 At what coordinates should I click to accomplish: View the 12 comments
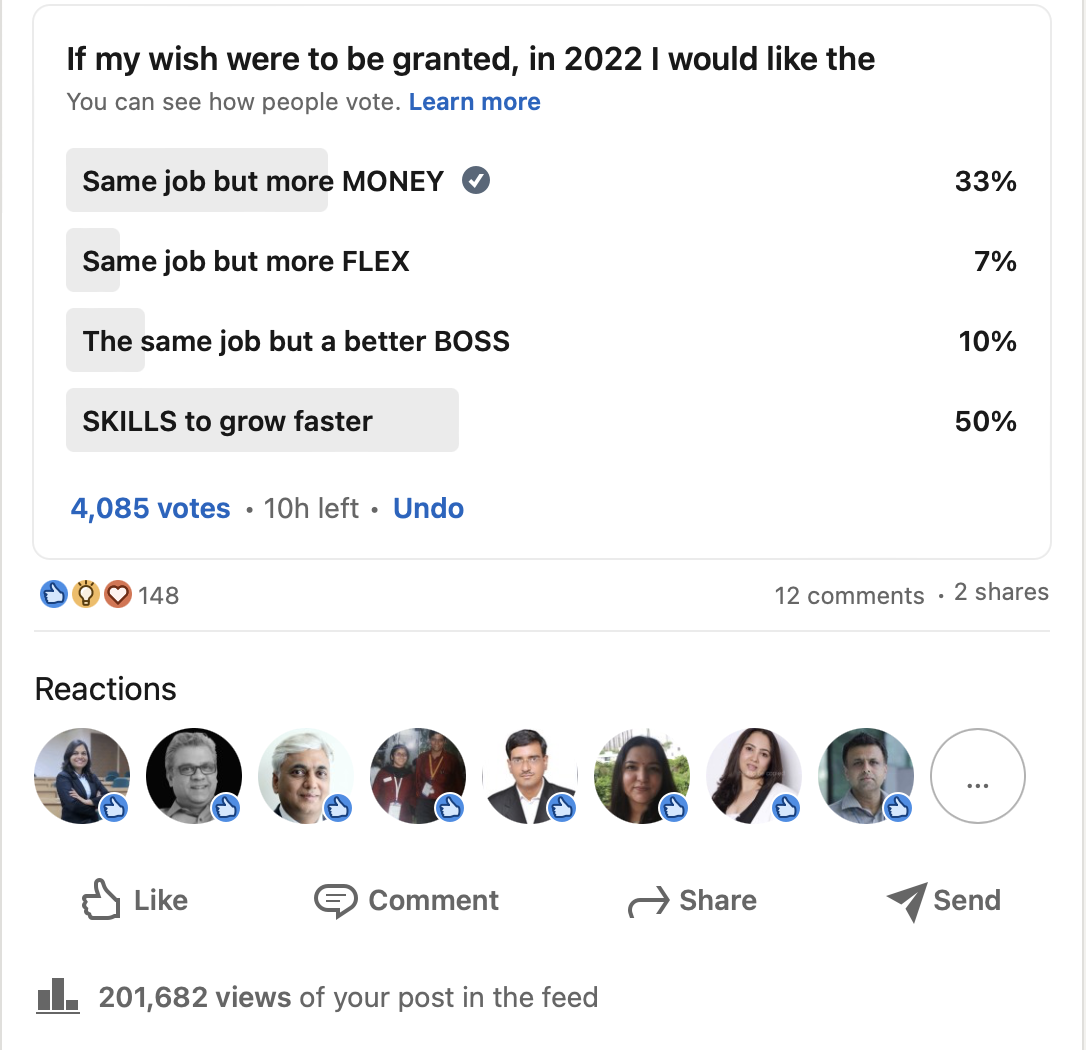point(849,596)
